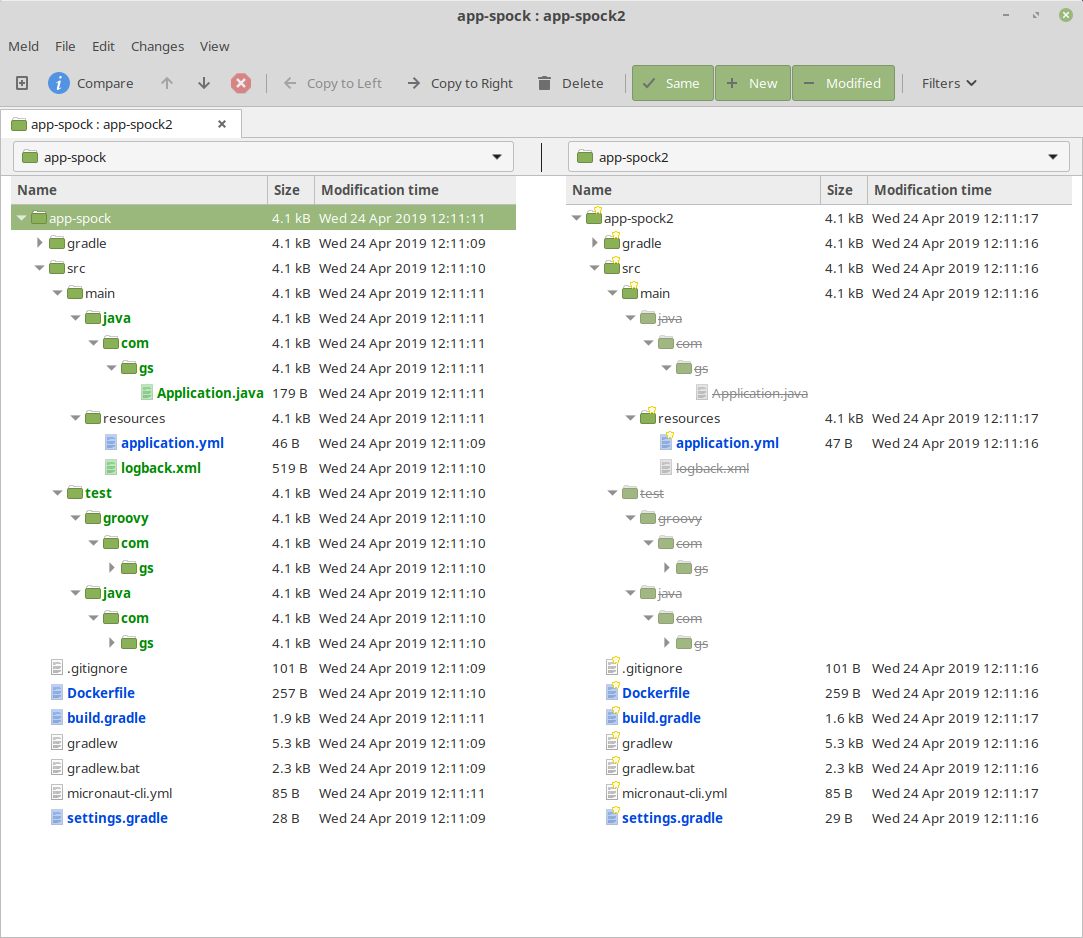Click the app-spock2 folder icon

coord(592,218)
